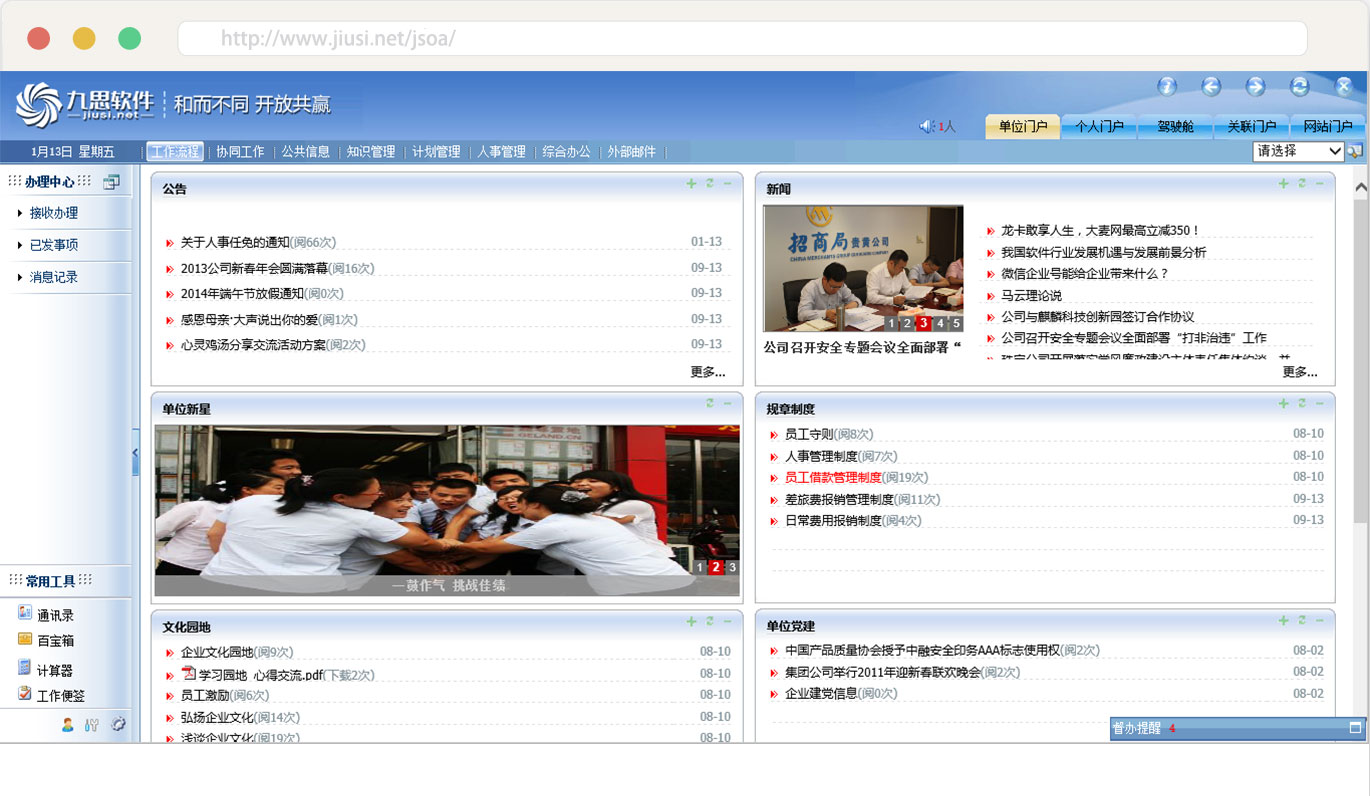1370x796 pixels.
Task: Open the 知识管理 menu
Action: point(371,152)
